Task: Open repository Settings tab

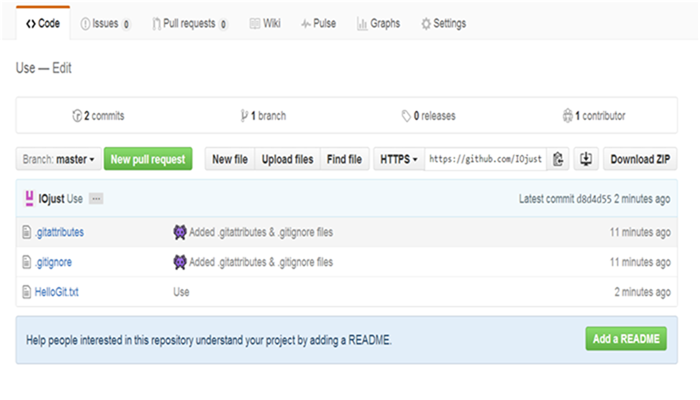Action: 444,24
